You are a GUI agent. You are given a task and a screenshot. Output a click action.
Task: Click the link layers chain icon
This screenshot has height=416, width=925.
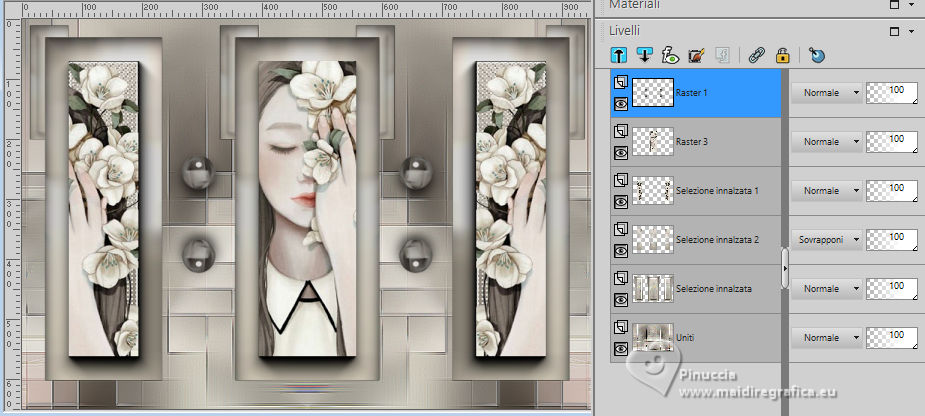(756, 55)
